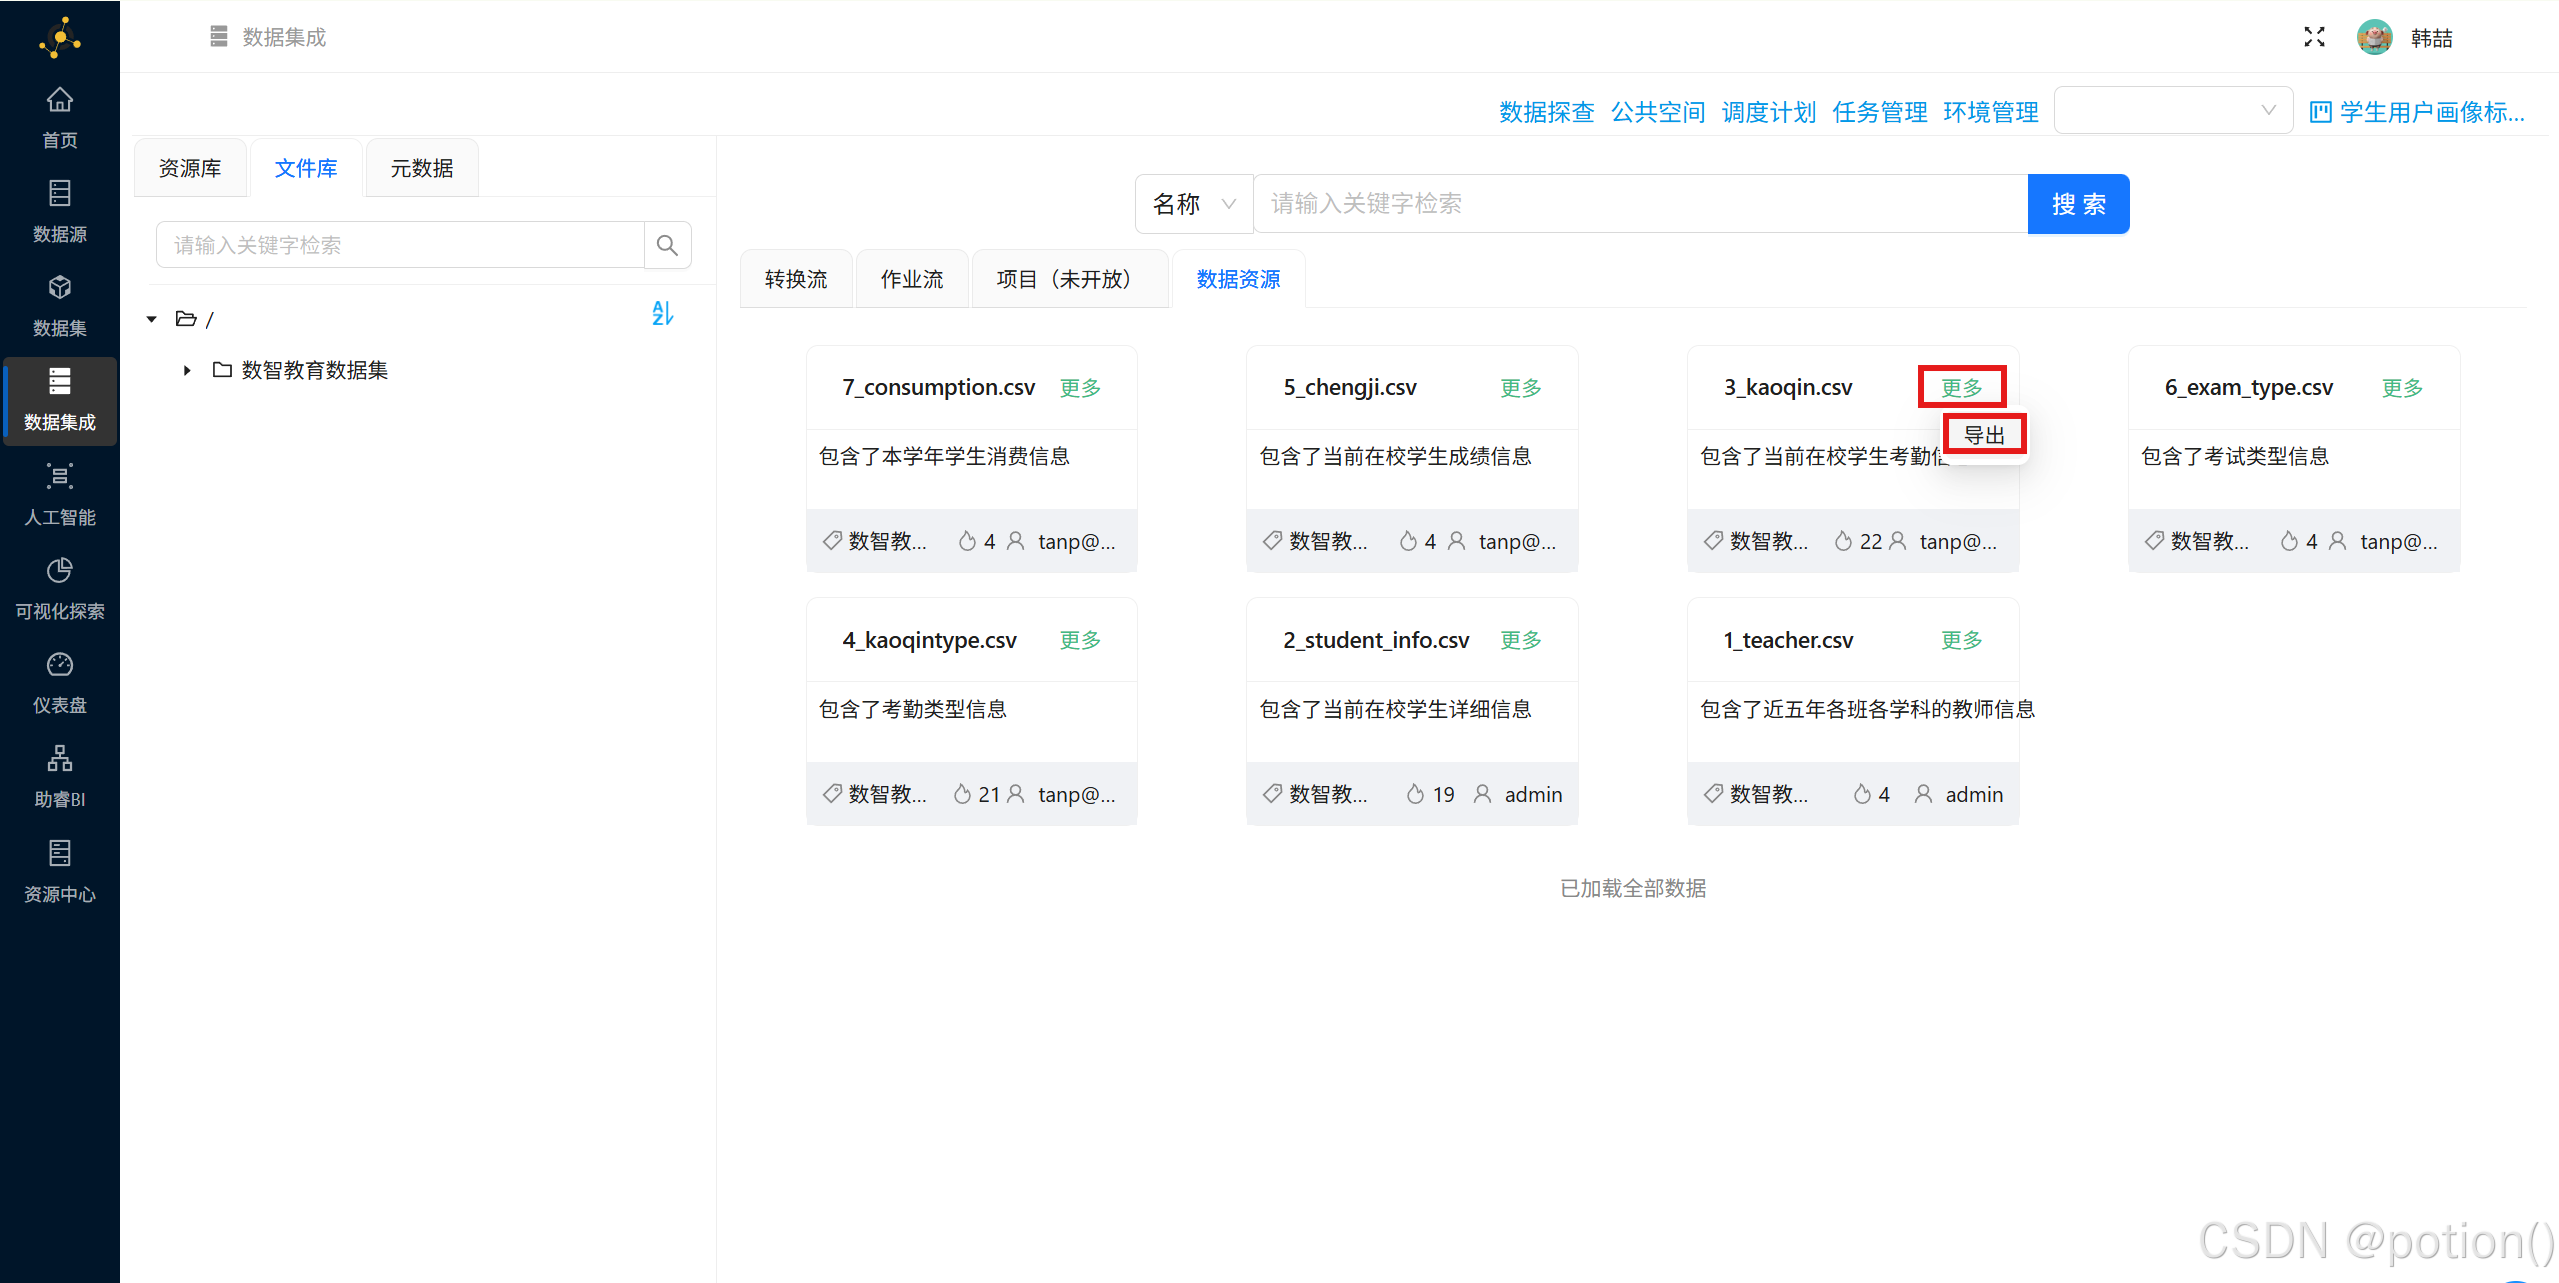Open the 仪表盘 gauge icon
This screenshot has width=2559, height=1283.
click(60, 664)
